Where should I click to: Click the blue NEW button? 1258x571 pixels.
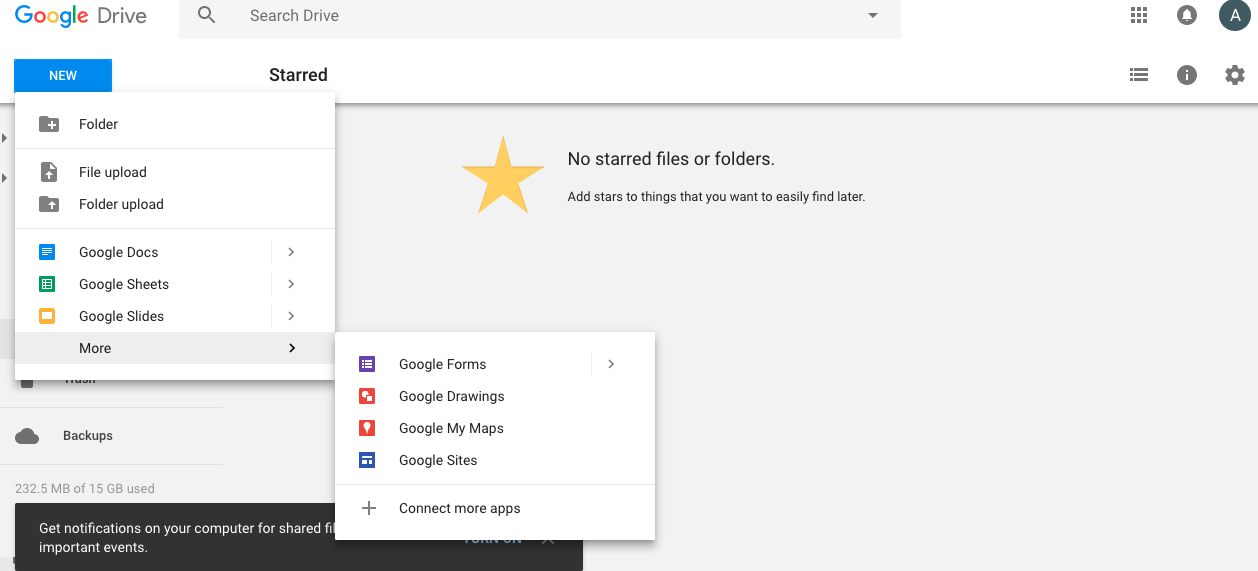click(63, 76)
